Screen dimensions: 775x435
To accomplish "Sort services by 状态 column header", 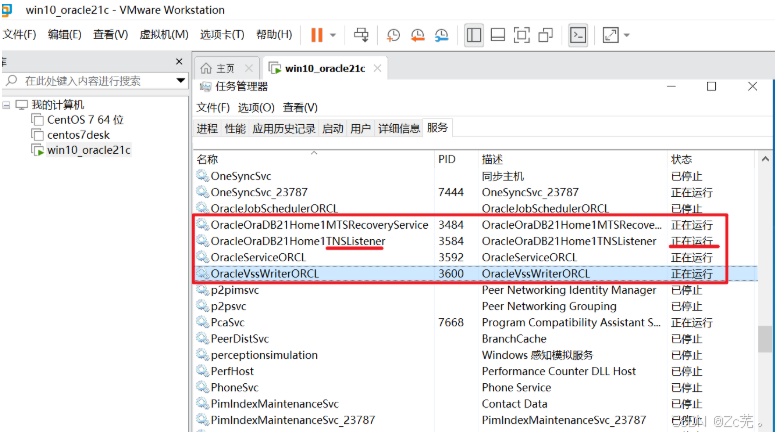I will [711, 159].
